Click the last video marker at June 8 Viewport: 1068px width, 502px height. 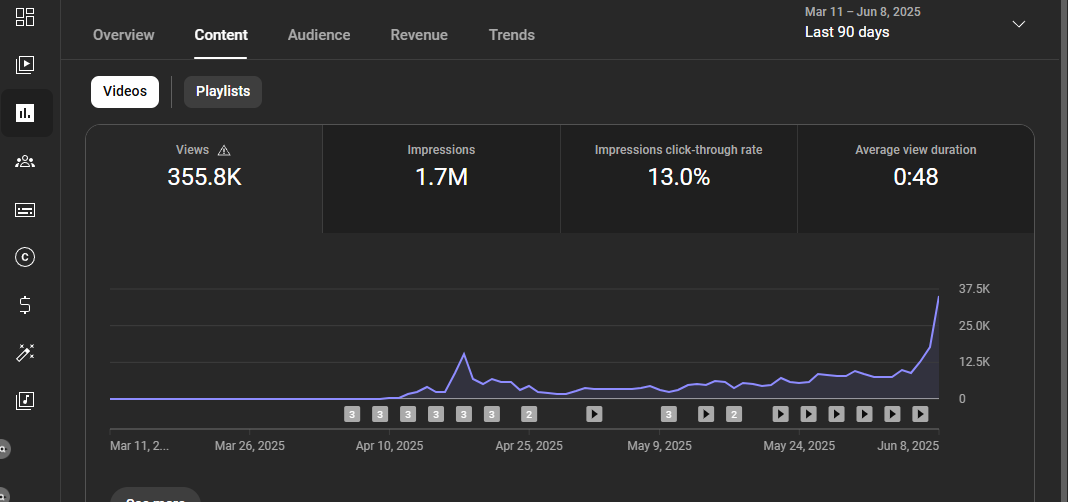tap(921, 414)
